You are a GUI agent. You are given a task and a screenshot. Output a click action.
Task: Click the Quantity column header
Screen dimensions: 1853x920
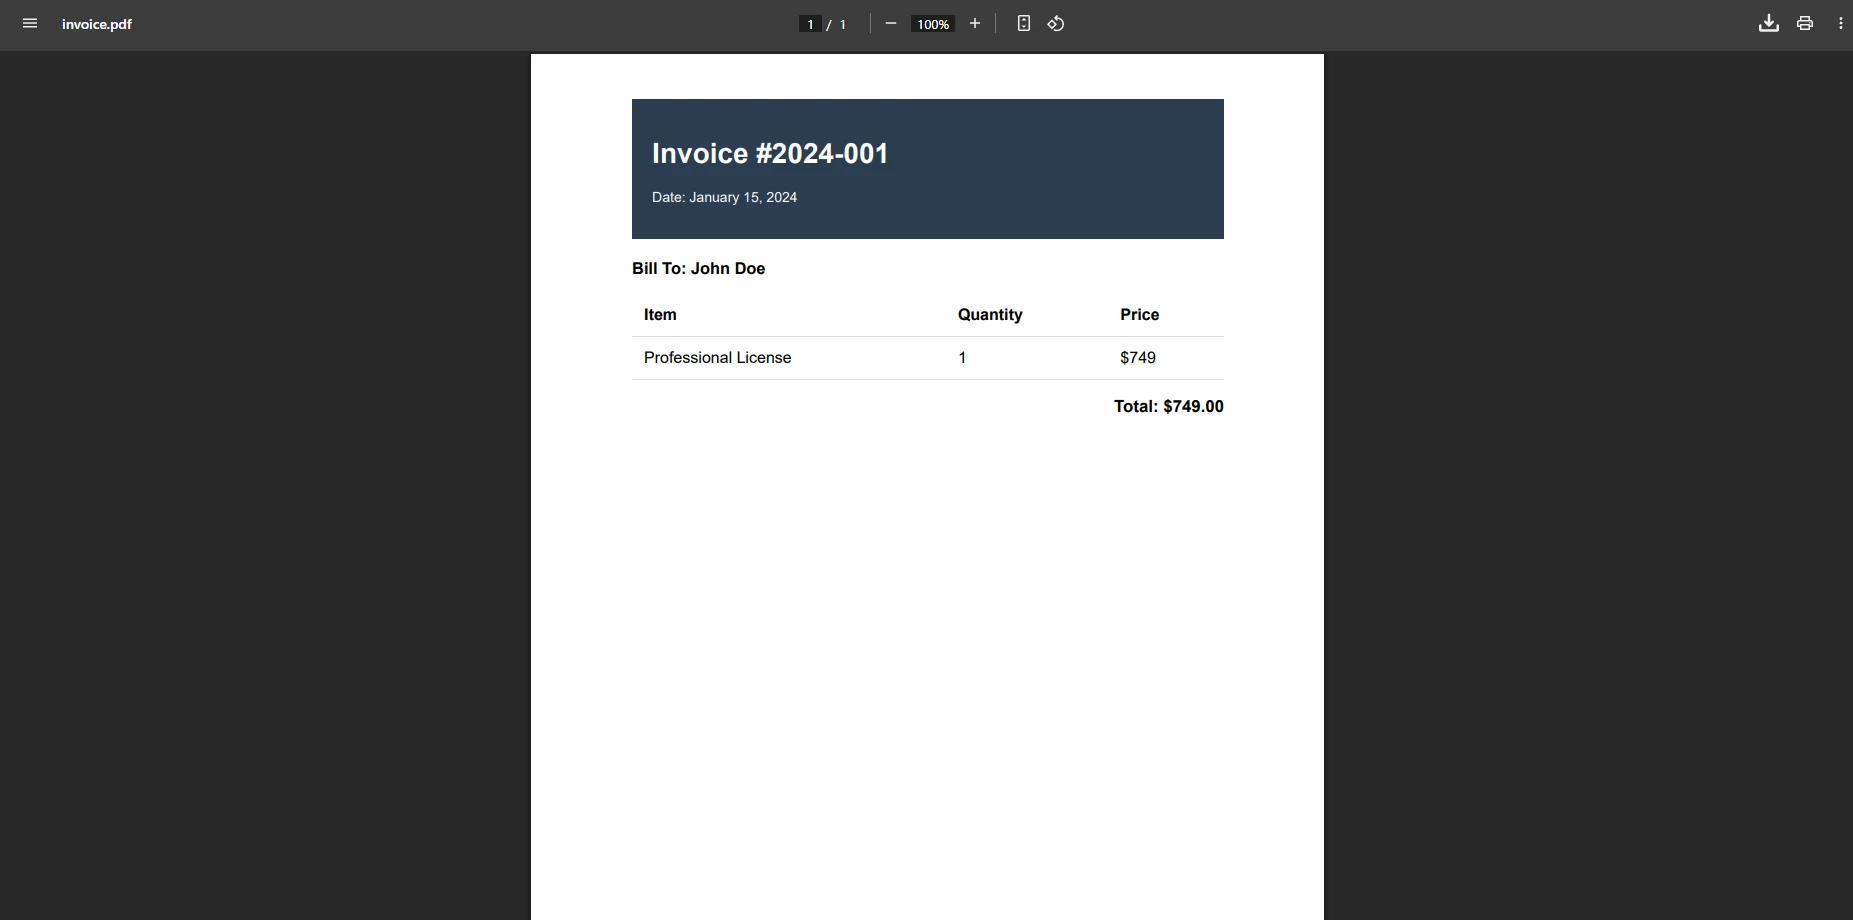coord(990,314)
